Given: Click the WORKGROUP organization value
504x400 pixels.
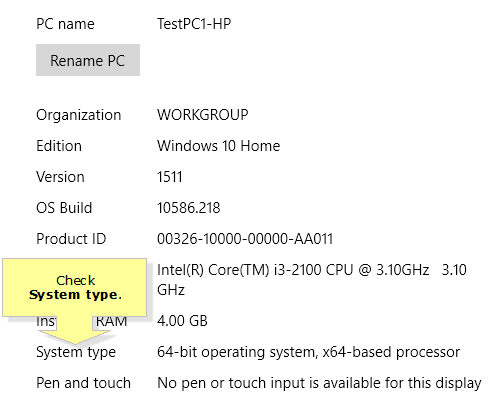Looking at the screenshot, I should [203, 115].
